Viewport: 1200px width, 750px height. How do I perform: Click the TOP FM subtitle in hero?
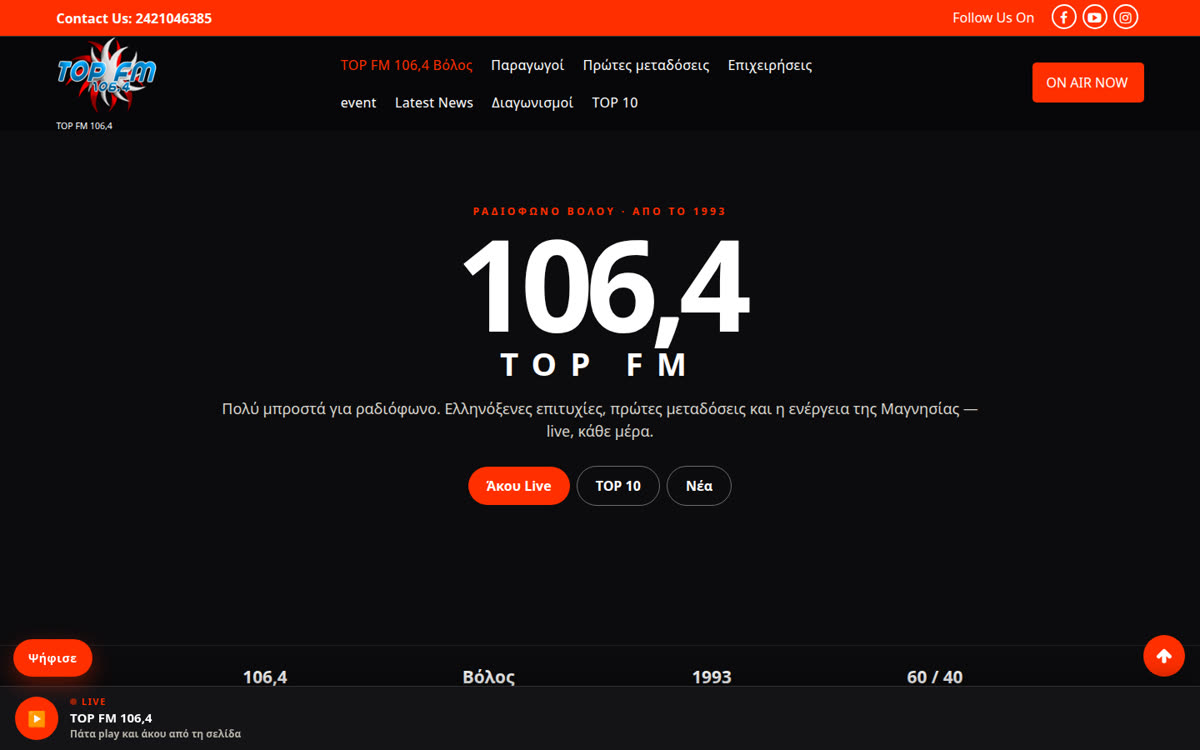point(595,364)
